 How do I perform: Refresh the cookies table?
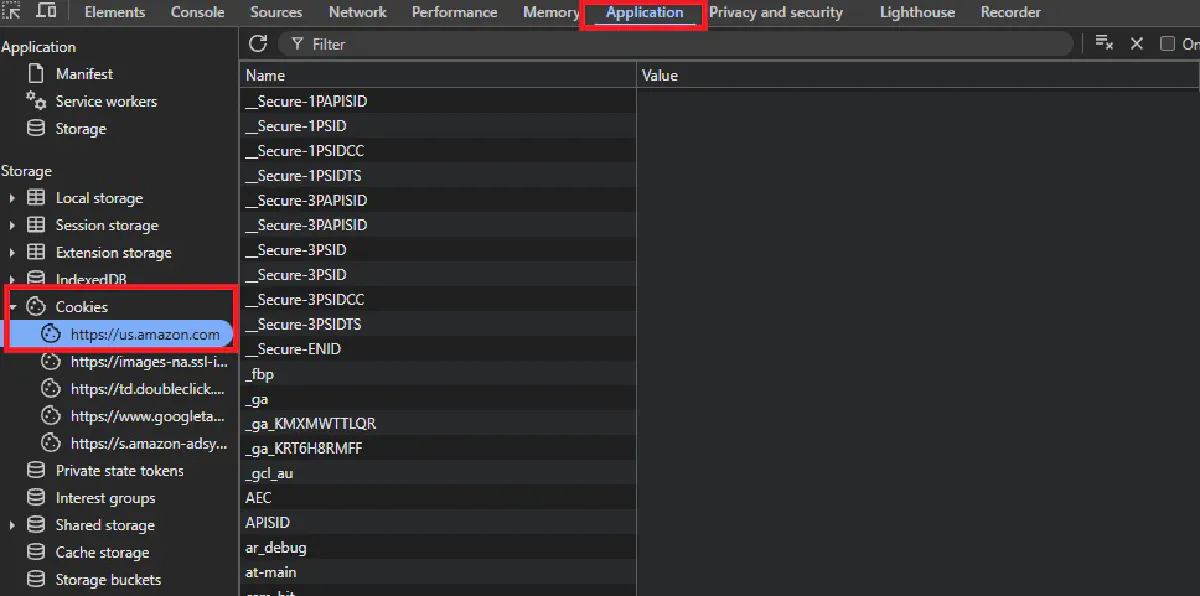coord(258,44)
